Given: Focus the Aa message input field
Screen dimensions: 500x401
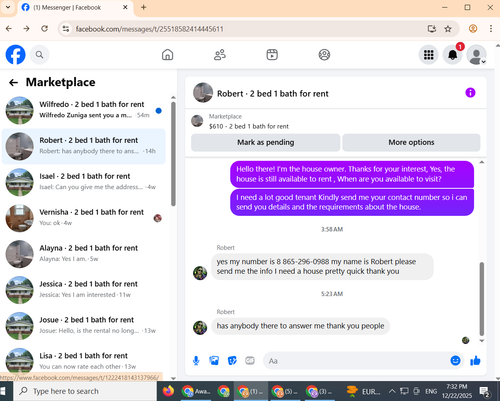Looking at the screenshot, I should click(357, 361).
